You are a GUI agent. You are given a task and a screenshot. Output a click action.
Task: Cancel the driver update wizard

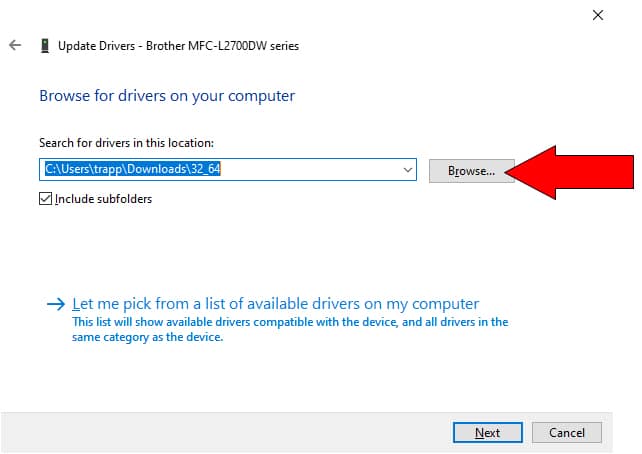click(567, 432)
